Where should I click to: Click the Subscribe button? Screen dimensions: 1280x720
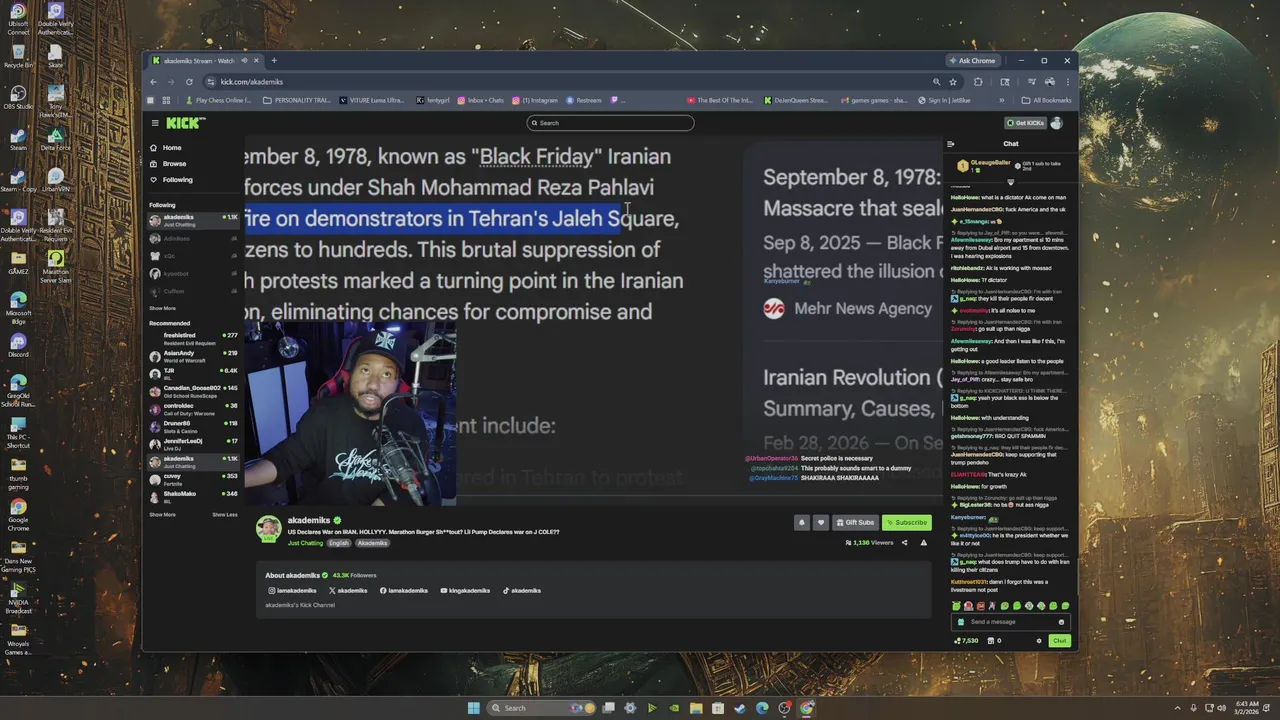[906, 522]
